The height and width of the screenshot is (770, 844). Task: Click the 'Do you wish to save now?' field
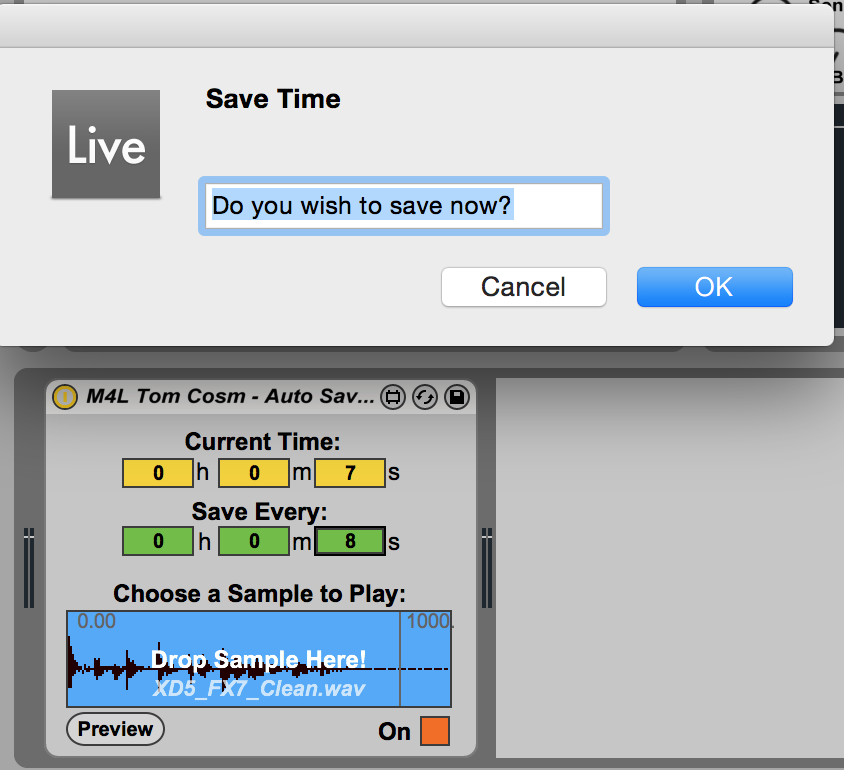[x=404, y=206]
